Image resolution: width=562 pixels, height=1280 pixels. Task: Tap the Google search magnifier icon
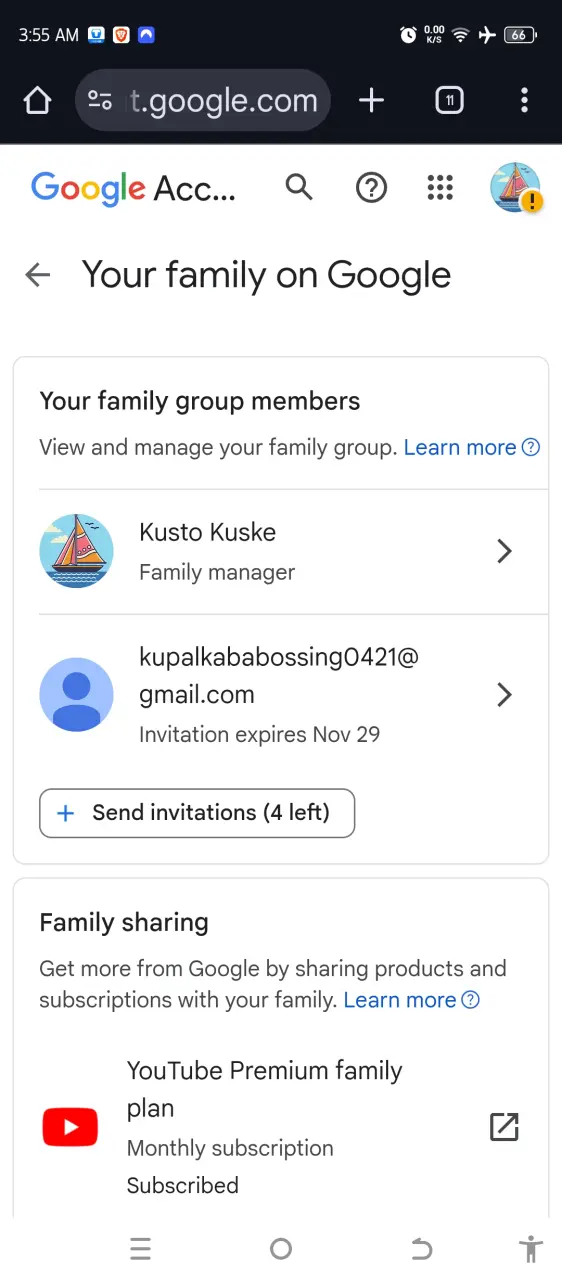pyautogui.click(x=299, y=187)
